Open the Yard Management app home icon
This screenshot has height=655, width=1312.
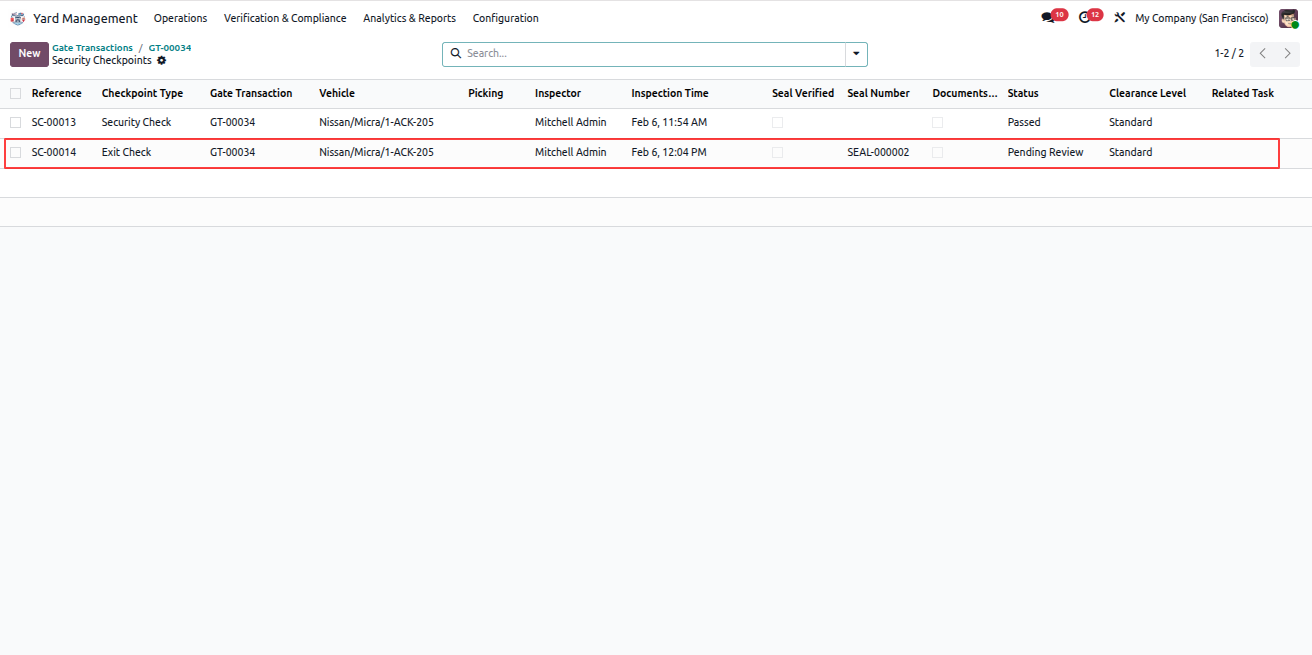point(18,18)
